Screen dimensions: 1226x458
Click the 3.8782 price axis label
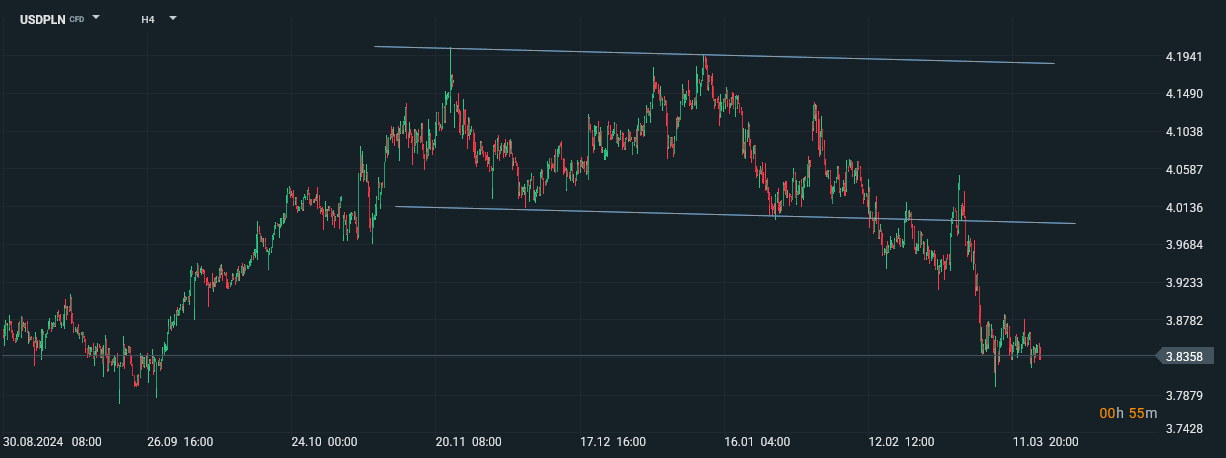point(1186,321)
